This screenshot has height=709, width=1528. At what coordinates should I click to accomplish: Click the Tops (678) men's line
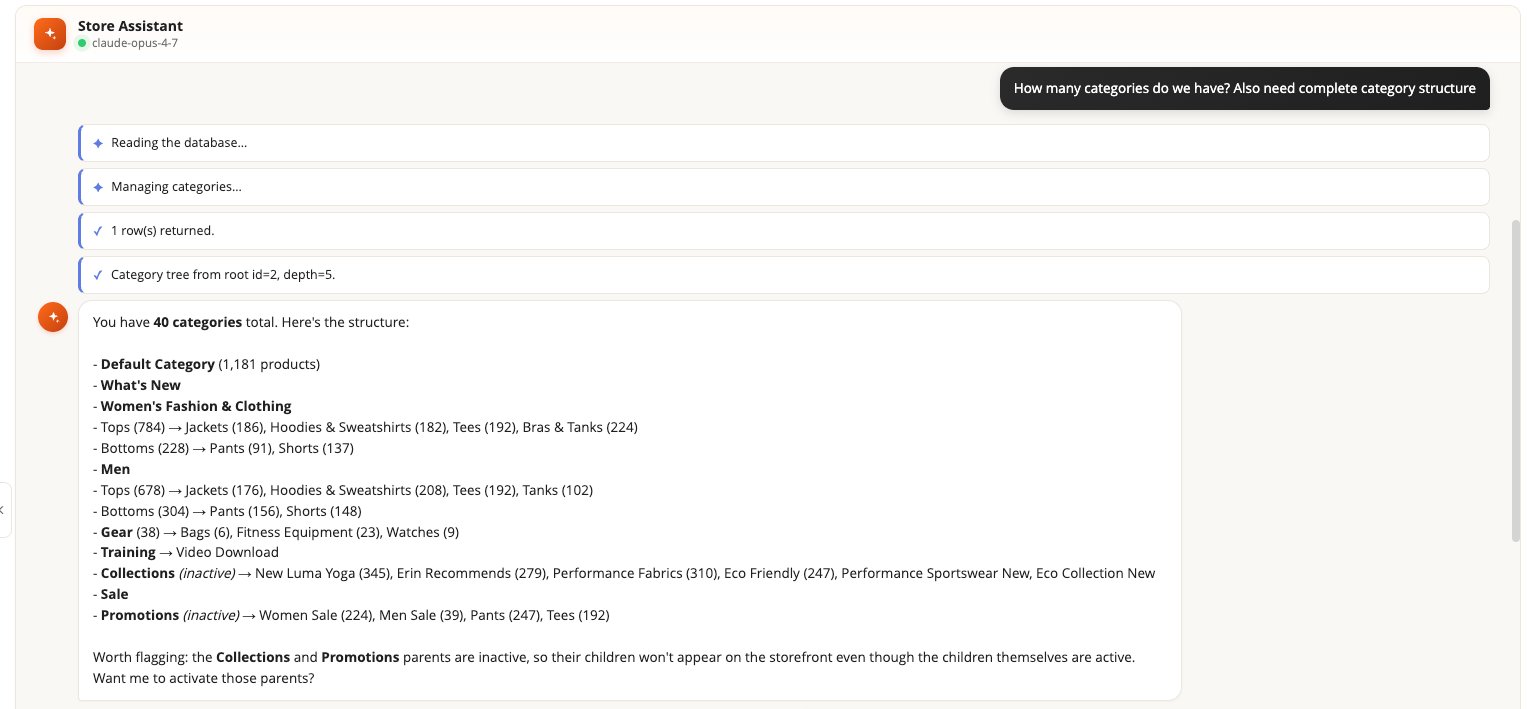(x=343, y=490)
